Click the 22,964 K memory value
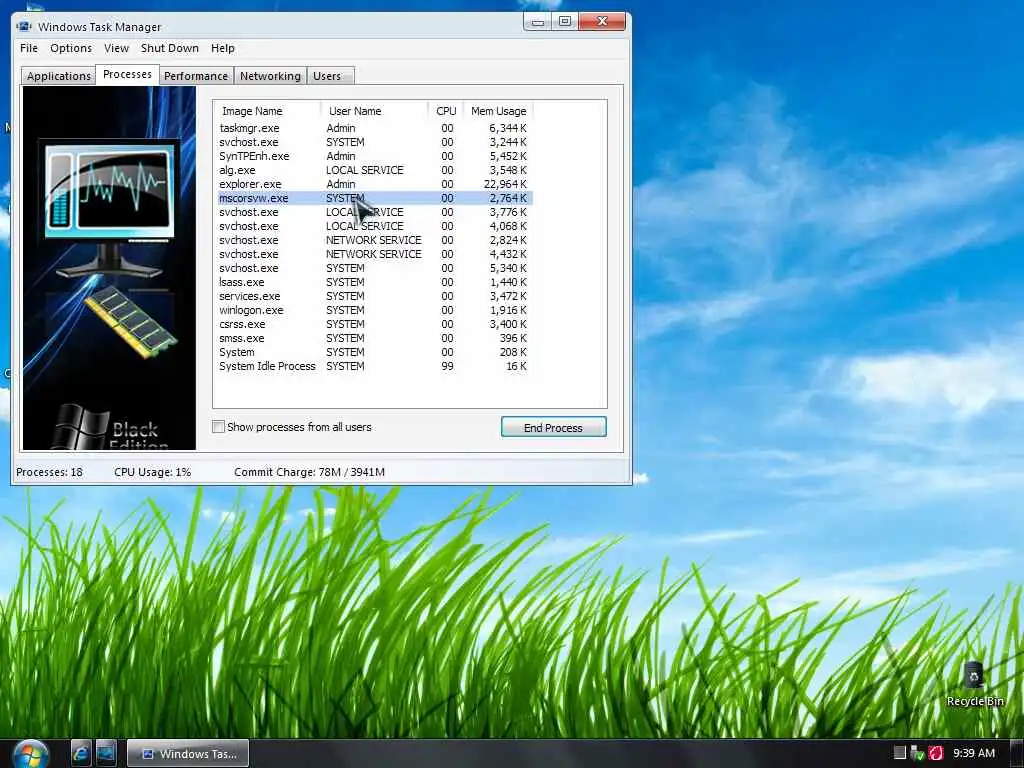The image size is (1024, 768). click(505, 184)
